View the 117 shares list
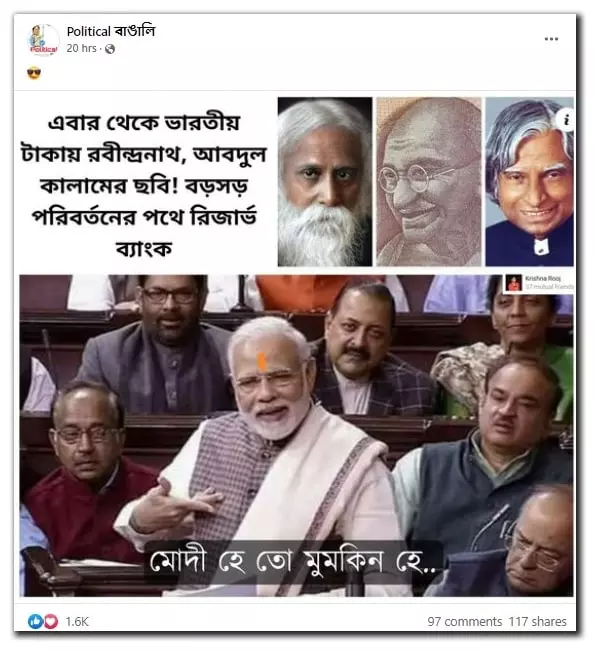The image size is (595, 650). click(537, 621)
